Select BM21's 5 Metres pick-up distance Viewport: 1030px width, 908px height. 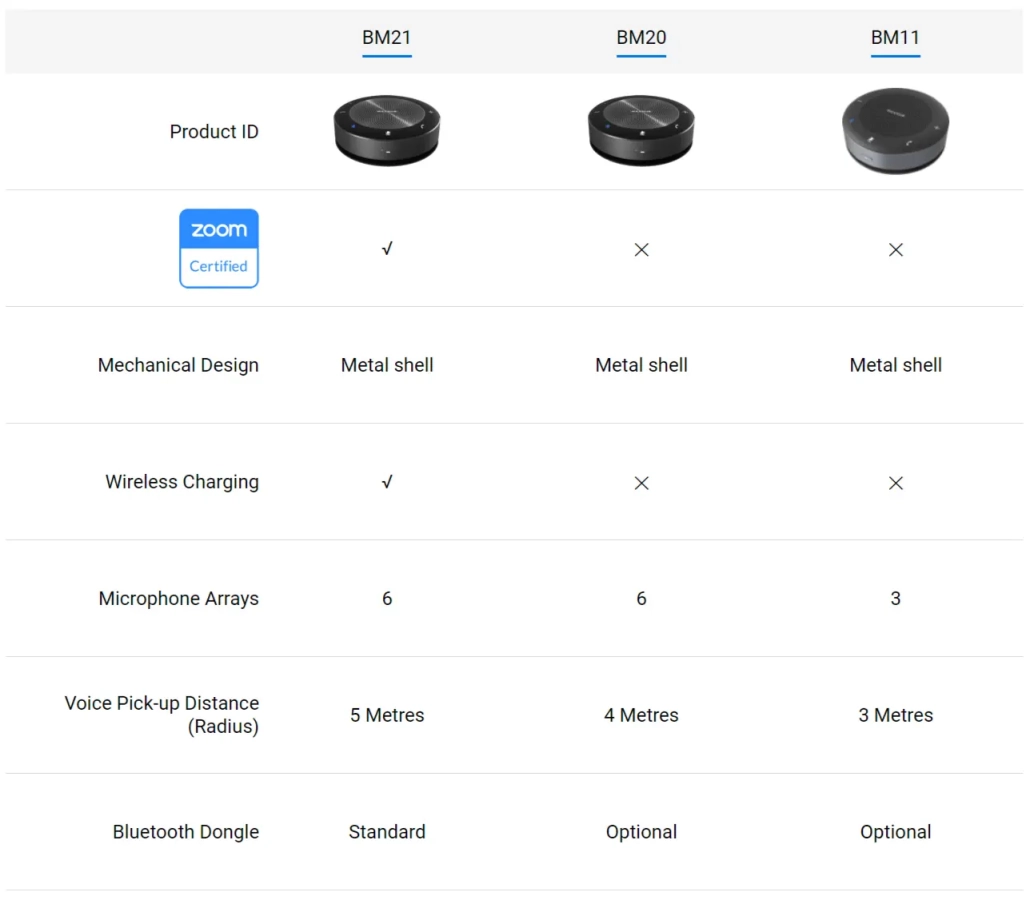pyautogui.click(x=387, y=715)
